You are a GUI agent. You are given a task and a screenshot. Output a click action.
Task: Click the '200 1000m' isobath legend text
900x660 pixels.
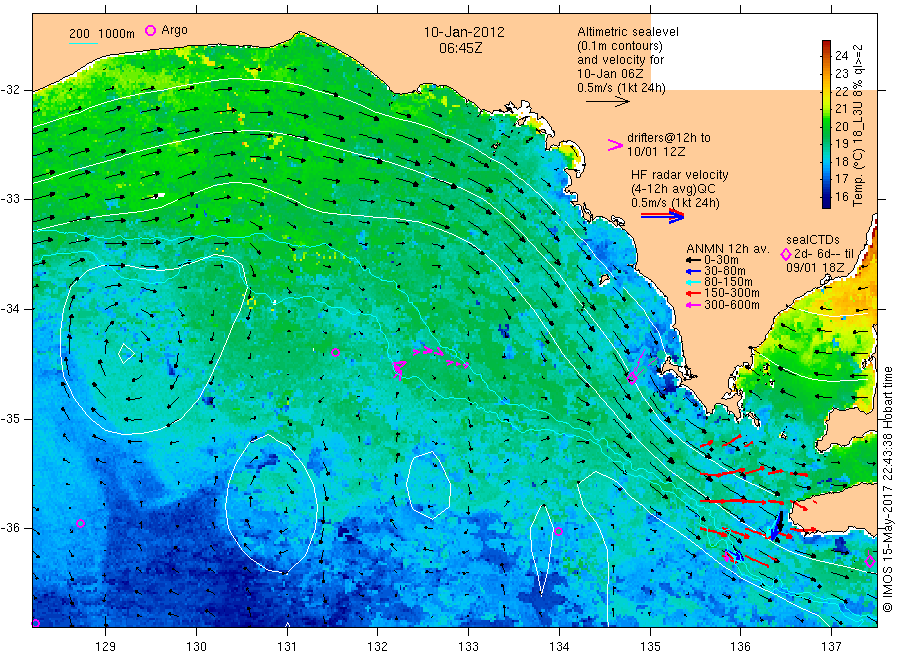click(102, 34)
